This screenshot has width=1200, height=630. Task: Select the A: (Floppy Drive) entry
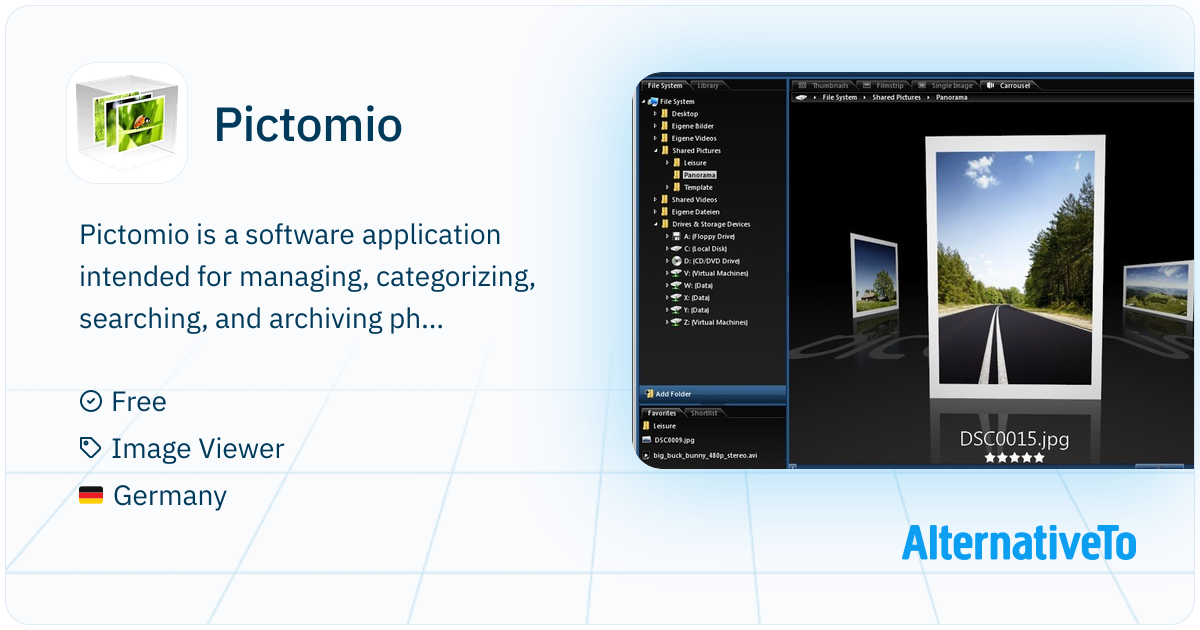(x=709, y=236)
